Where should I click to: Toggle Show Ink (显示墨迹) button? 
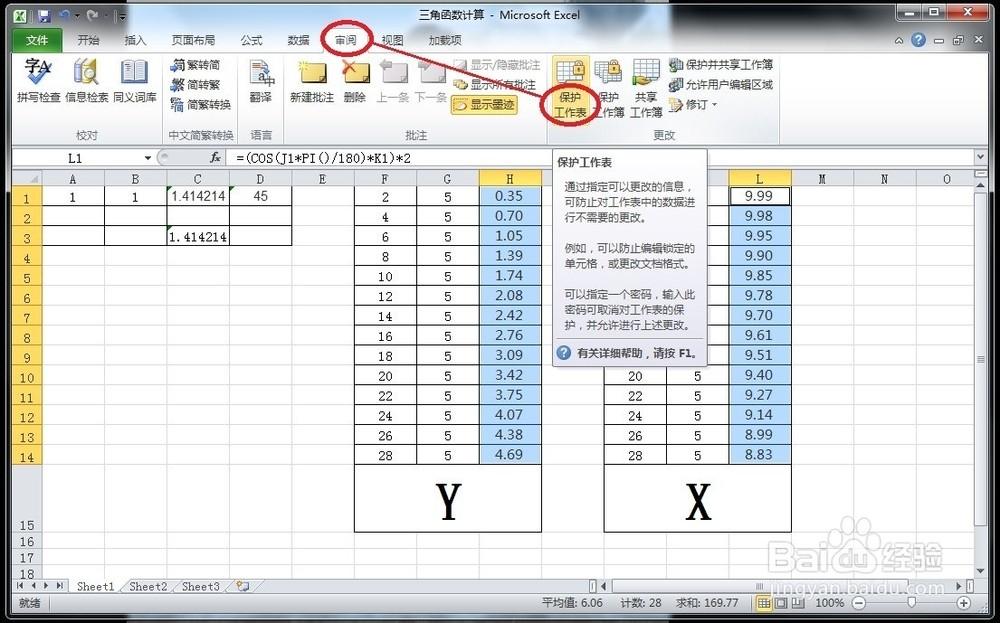click(485, 104)
